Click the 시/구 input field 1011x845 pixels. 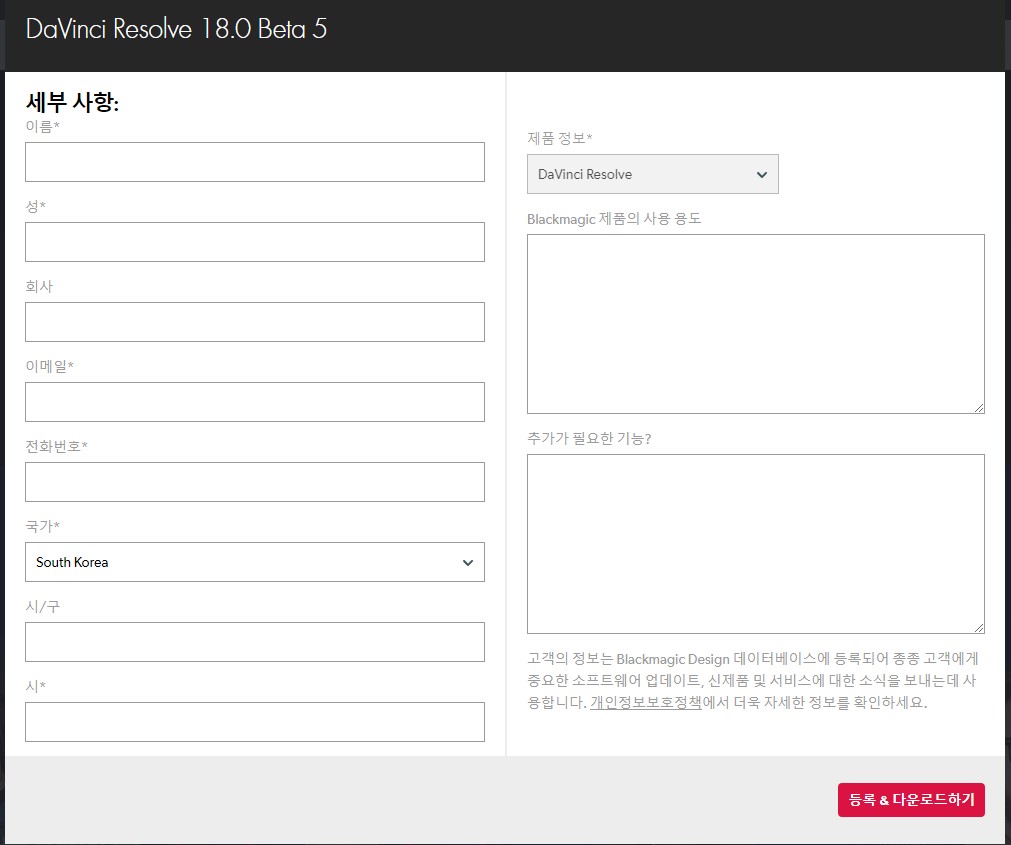click(x=255, y=642)
